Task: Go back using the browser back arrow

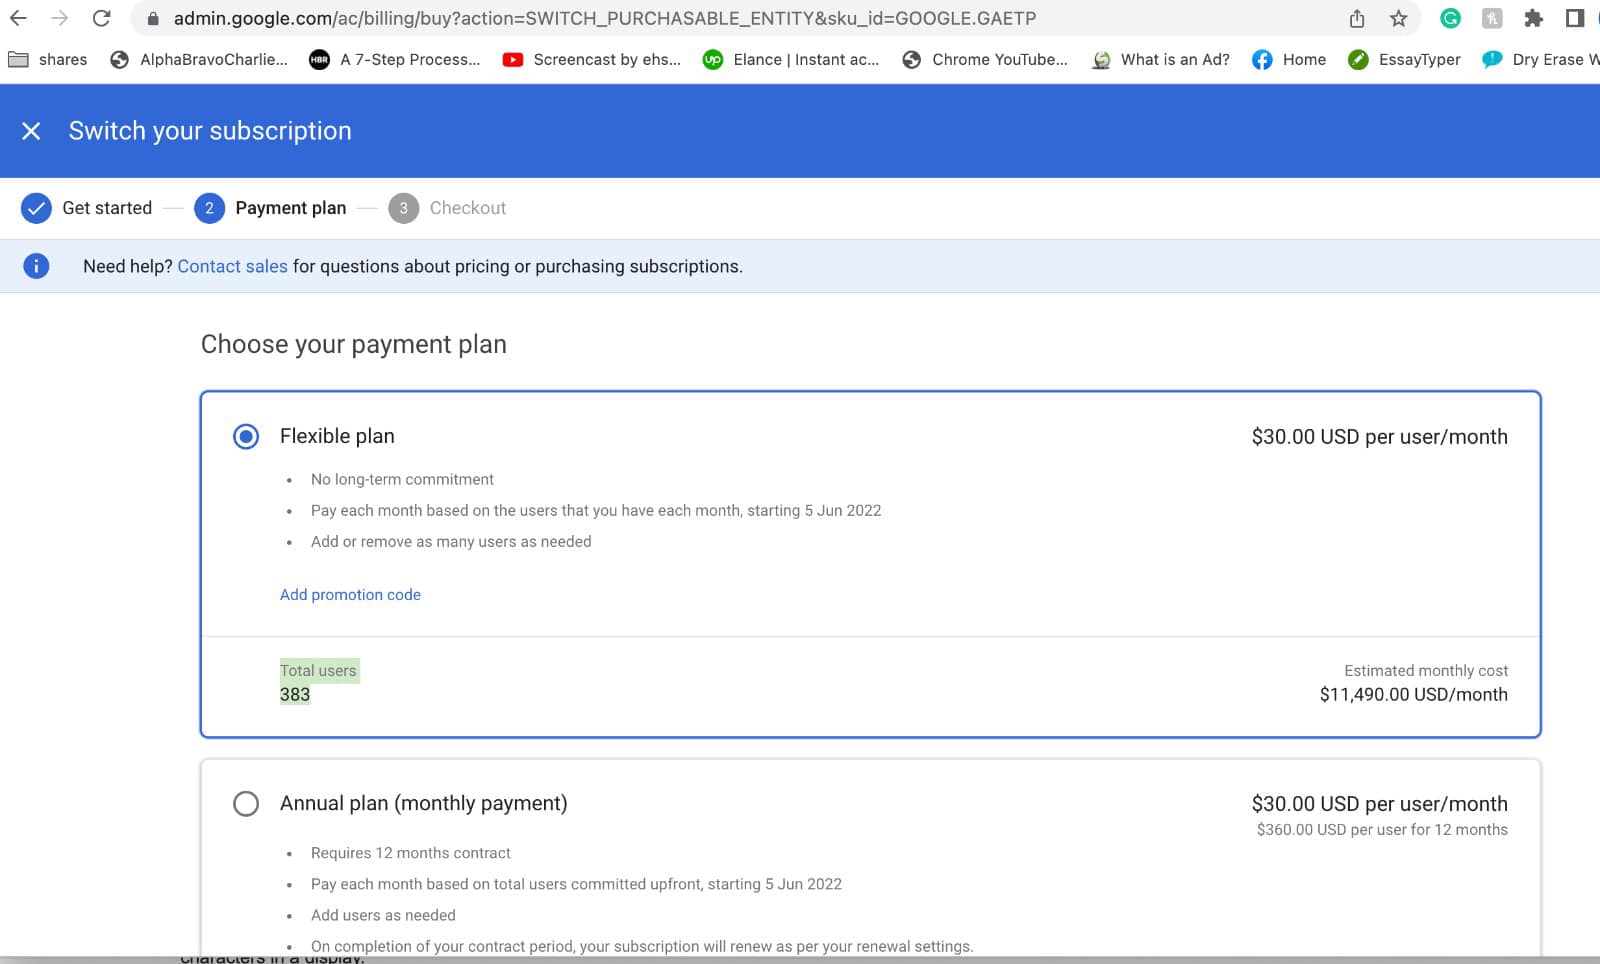Action: coord(18,18)
